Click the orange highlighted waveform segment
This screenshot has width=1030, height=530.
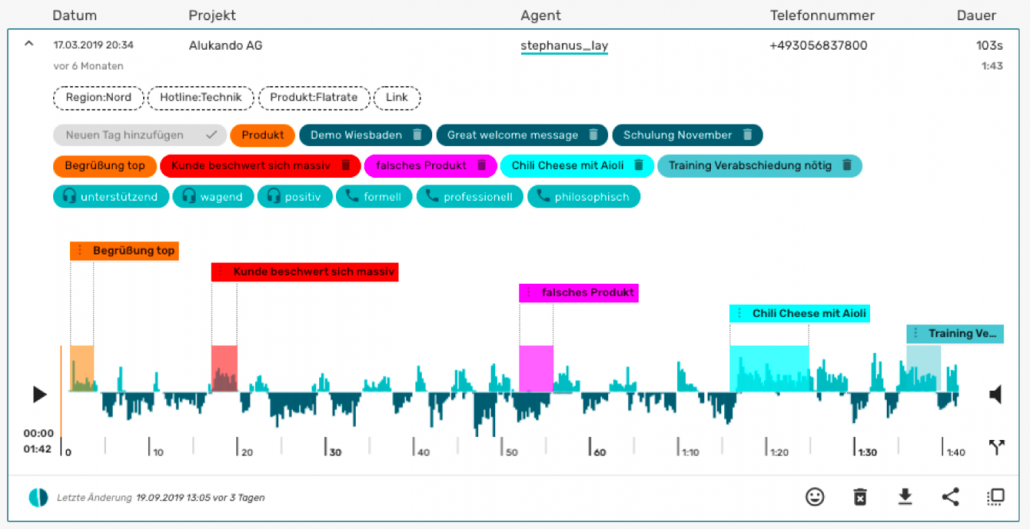82,368
